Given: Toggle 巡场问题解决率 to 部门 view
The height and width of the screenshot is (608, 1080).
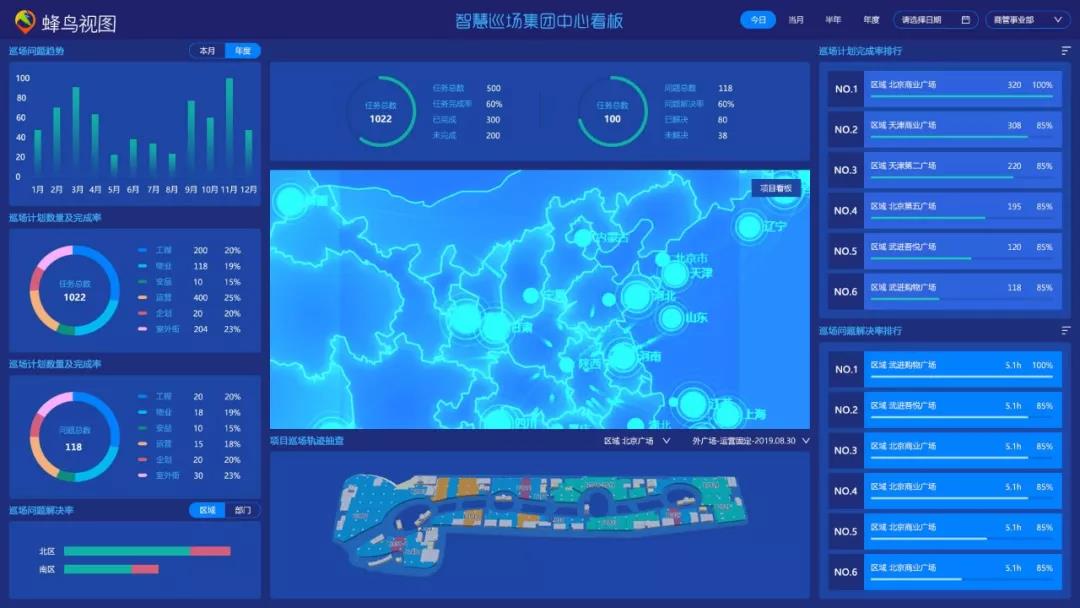Looking at the screenshot, I should [x=243, y=510].
